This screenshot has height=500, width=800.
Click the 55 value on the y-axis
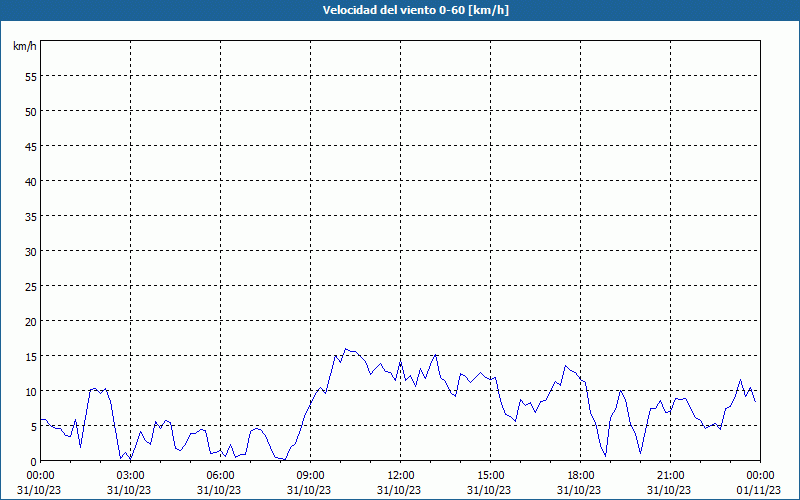31,77
